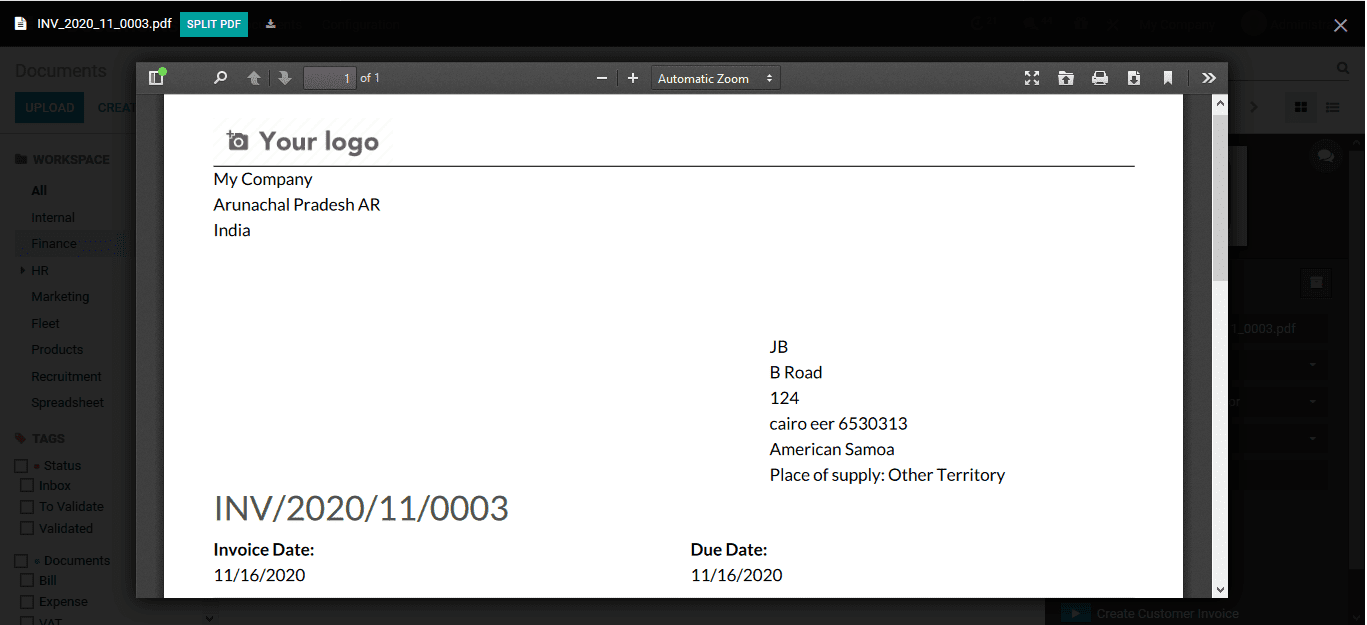The width and height of the screenshot is (1367, 625).
Task: Select the Internal workspace
Action: (53, 218)
